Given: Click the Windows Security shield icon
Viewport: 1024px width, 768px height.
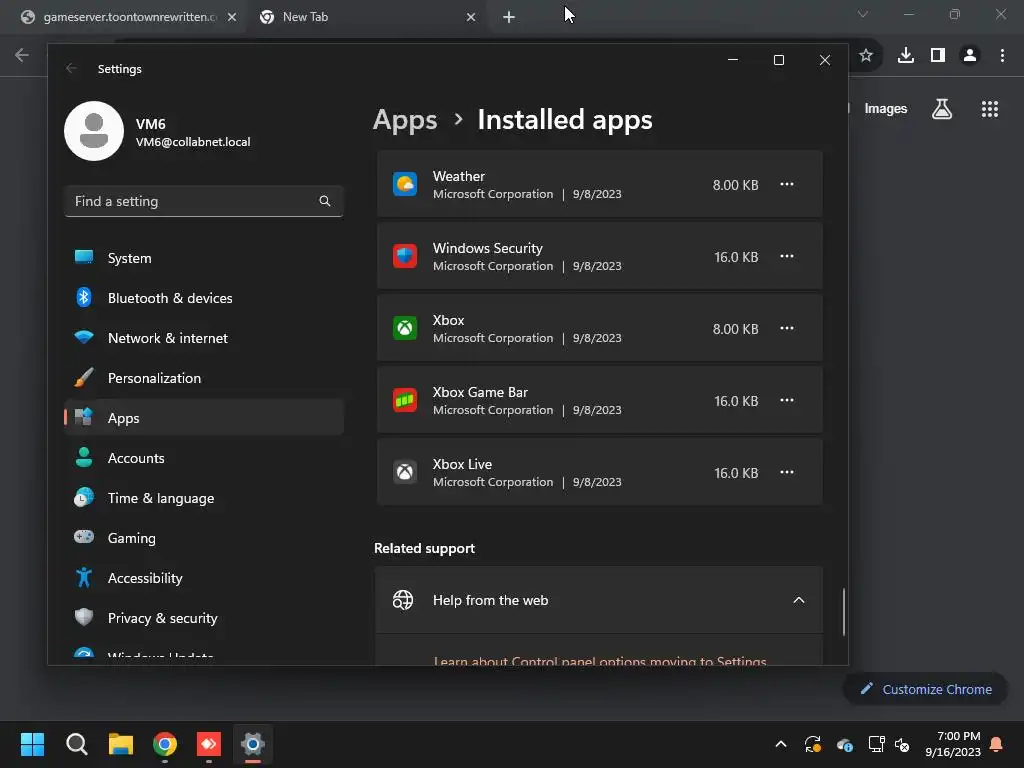Looking at the screenshot, I should [x=405, y=256].
